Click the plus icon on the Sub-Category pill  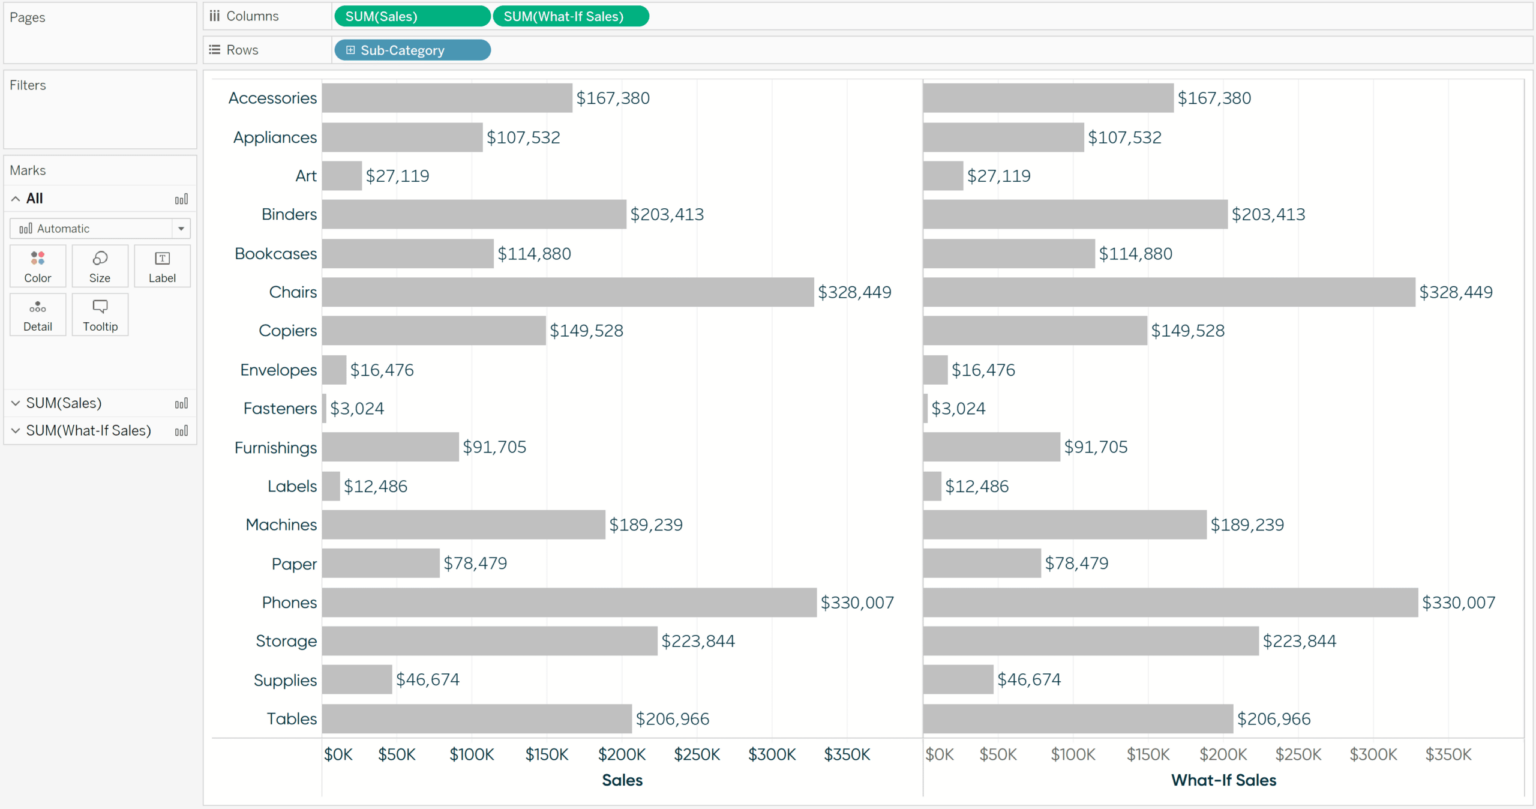349,49
